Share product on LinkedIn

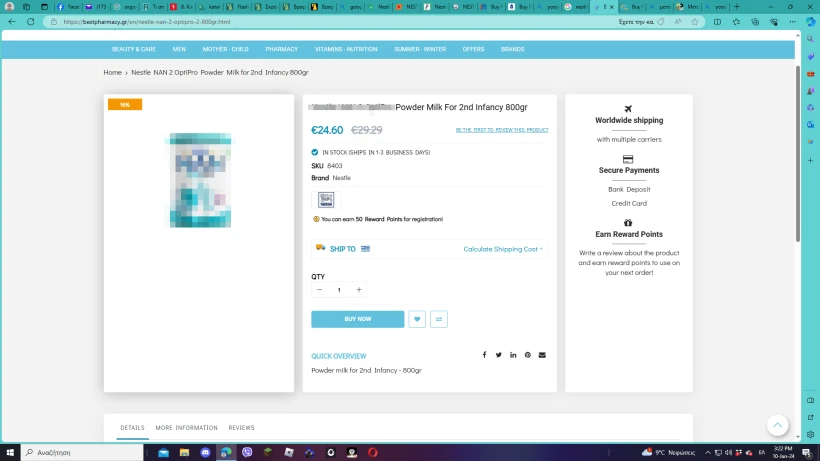513,355
